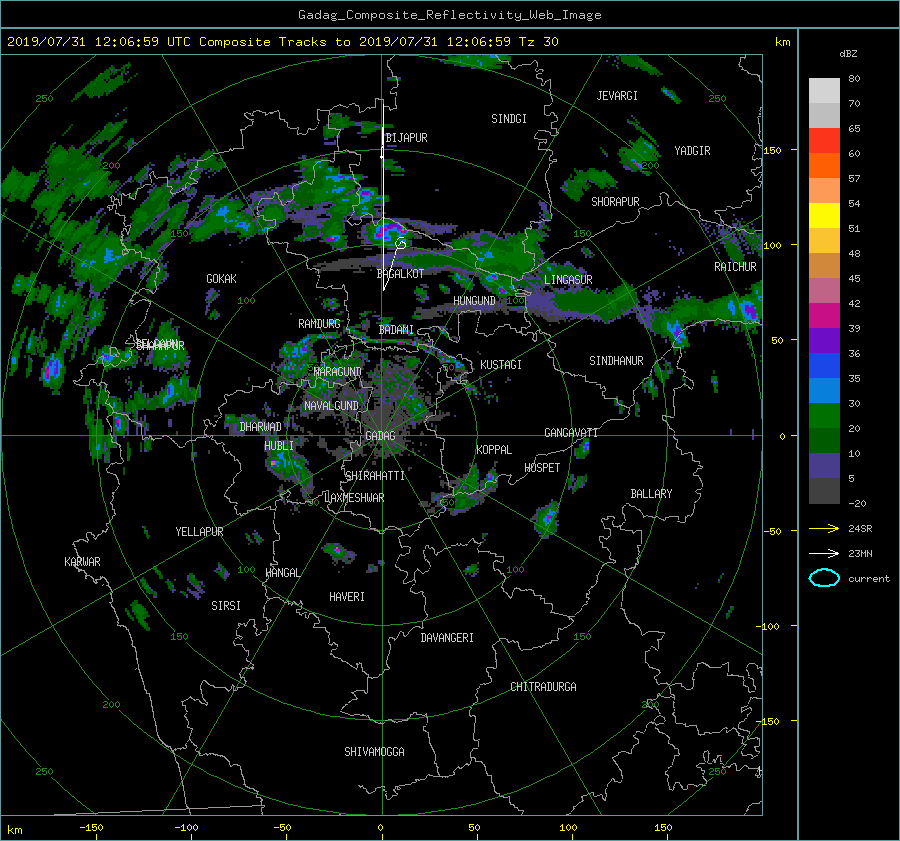Select the SHIRAHATTI label

375,476
